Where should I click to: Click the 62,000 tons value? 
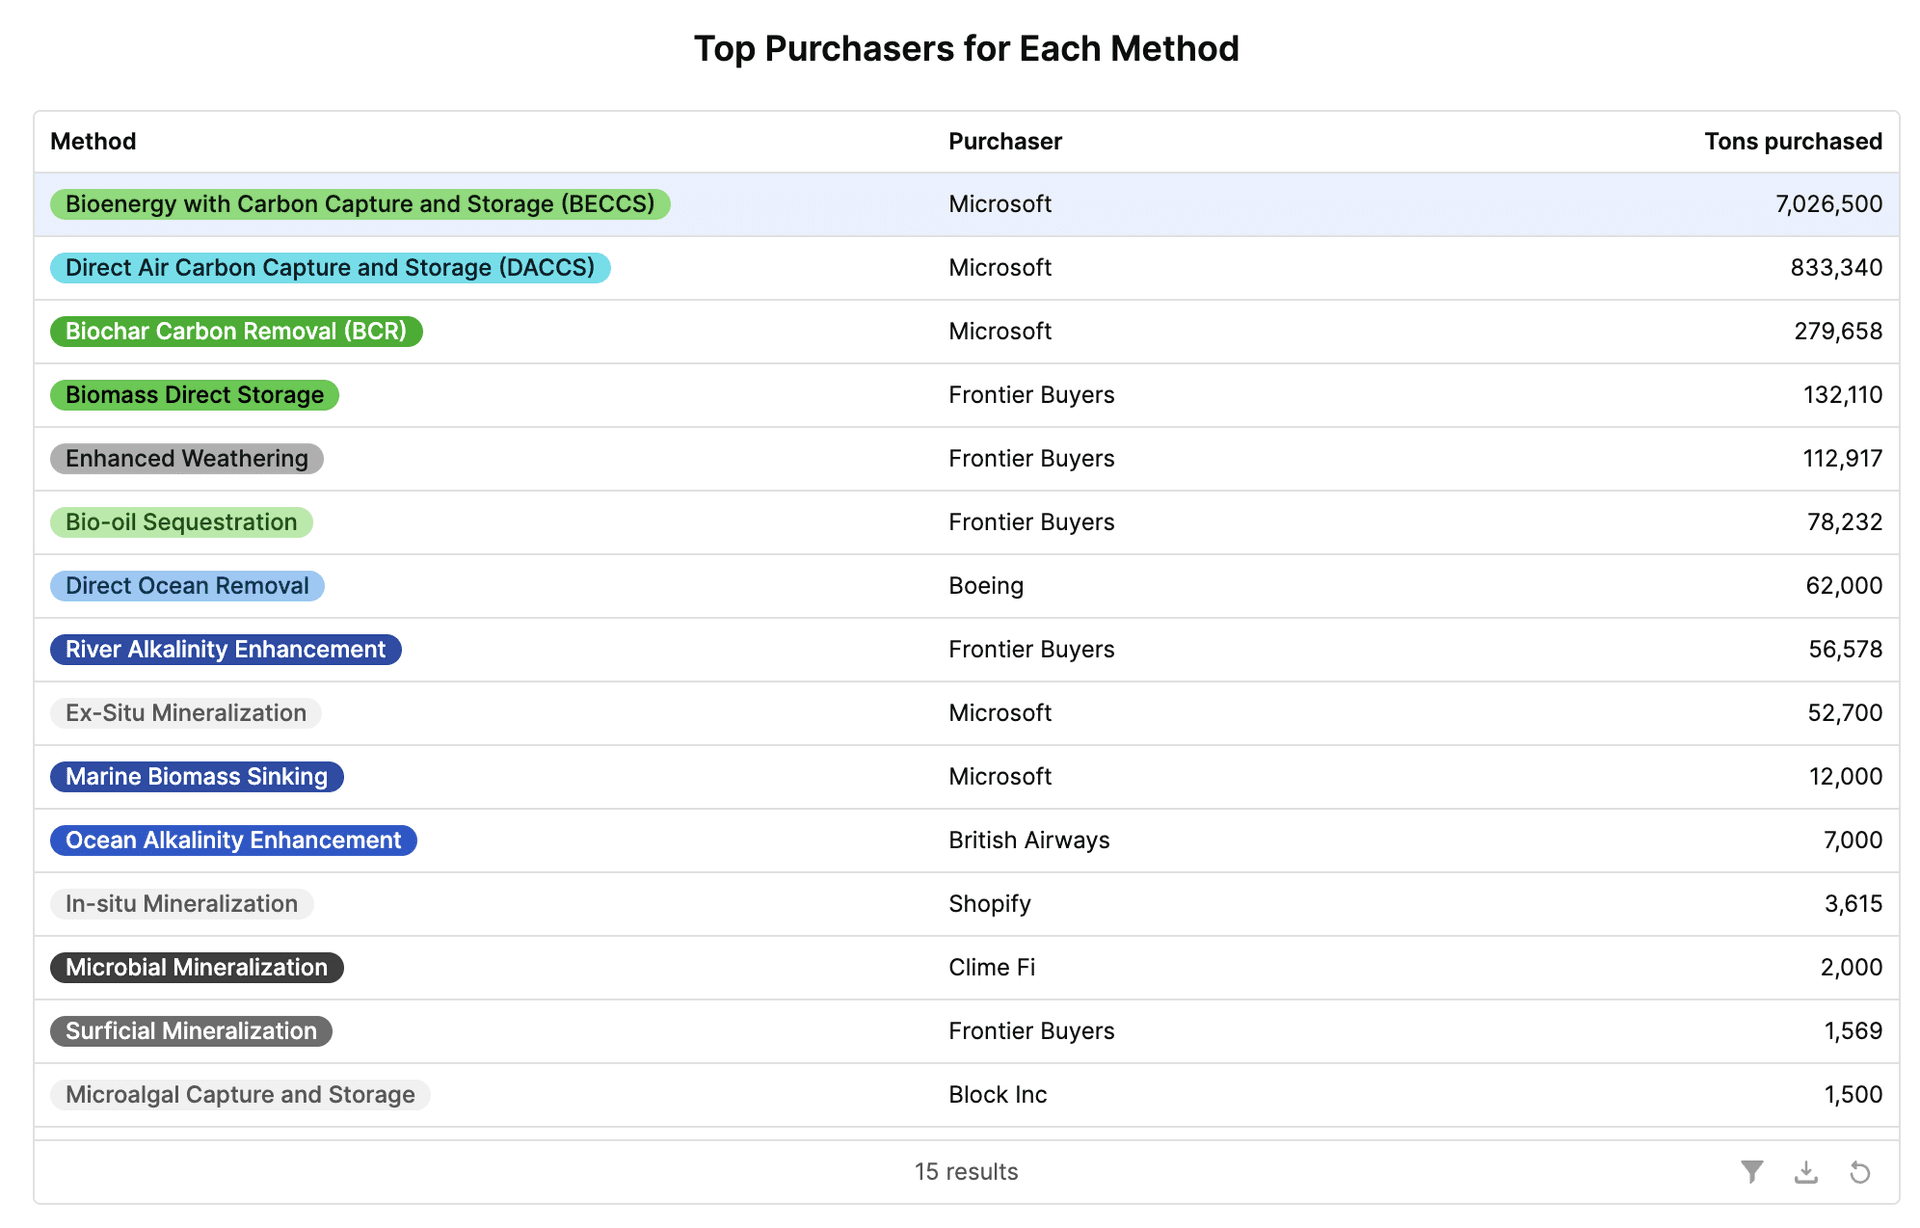point(1844,586)
